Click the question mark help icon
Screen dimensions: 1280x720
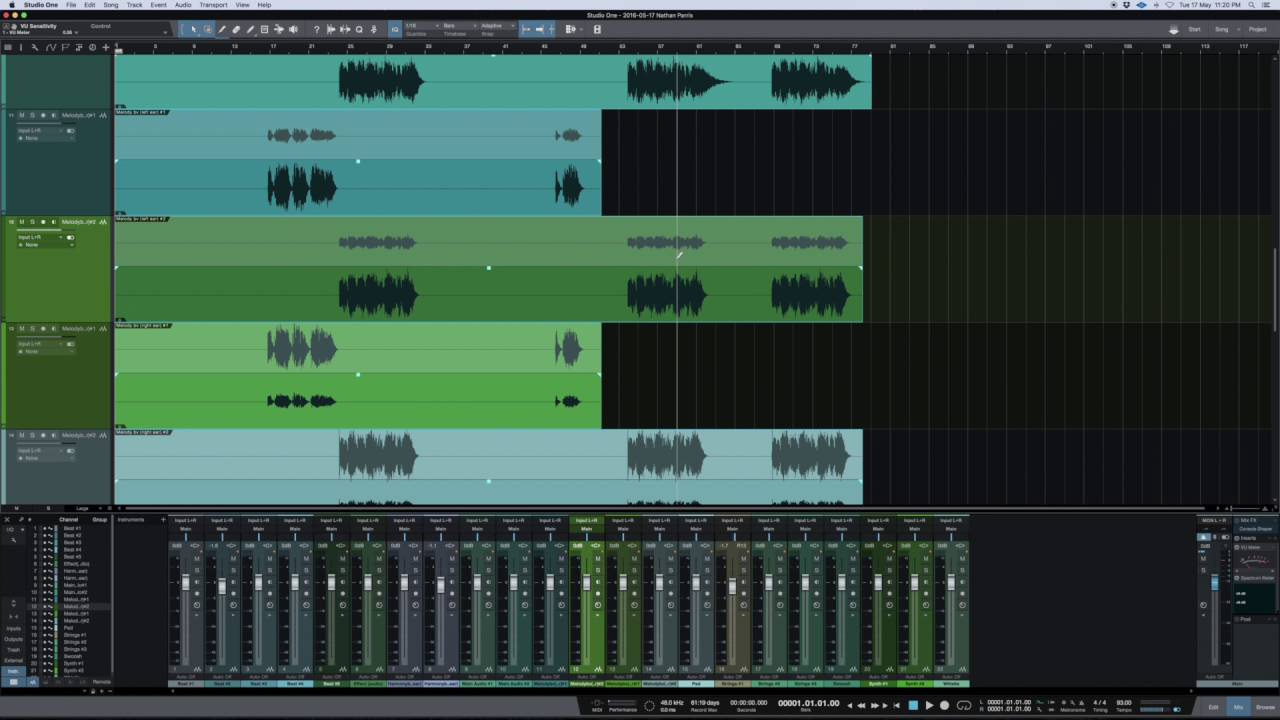[316, 29]
